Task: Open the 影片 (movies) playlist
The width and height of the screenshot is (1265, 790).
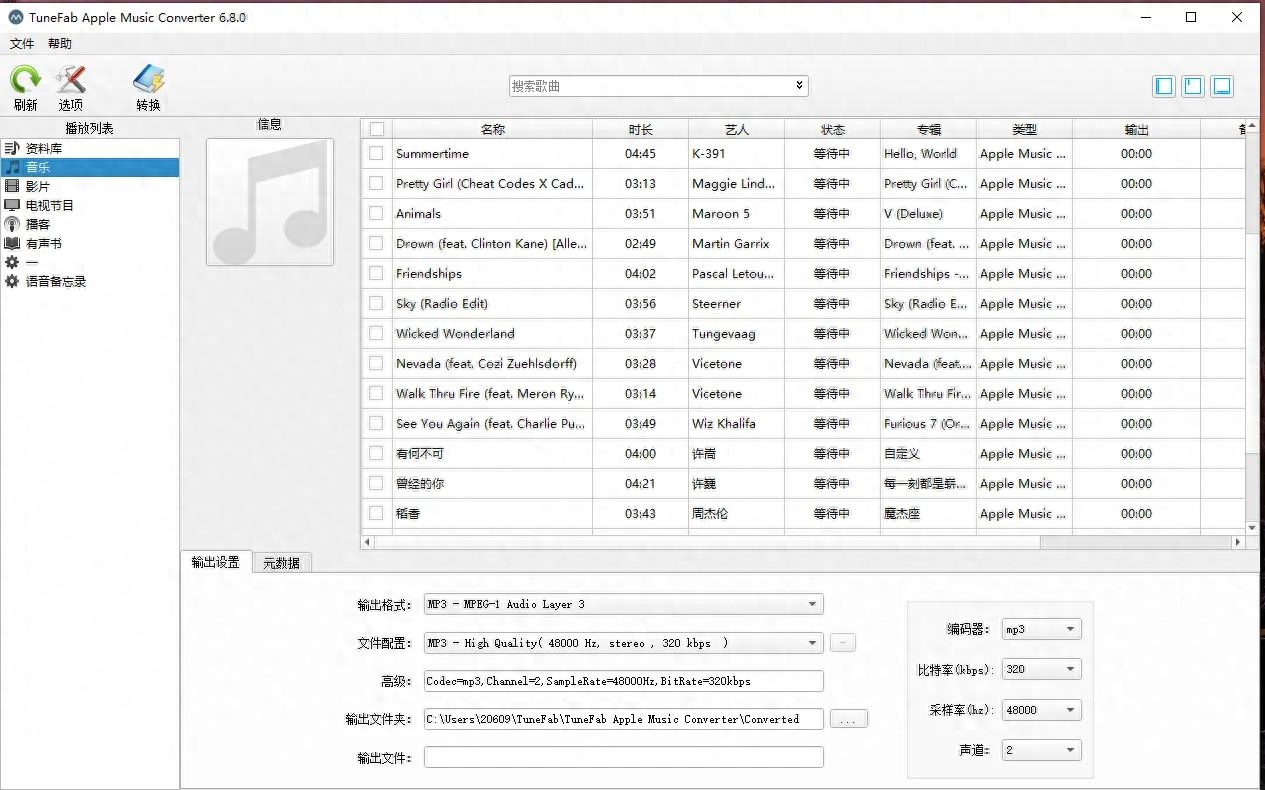Action: click(38, 185)
